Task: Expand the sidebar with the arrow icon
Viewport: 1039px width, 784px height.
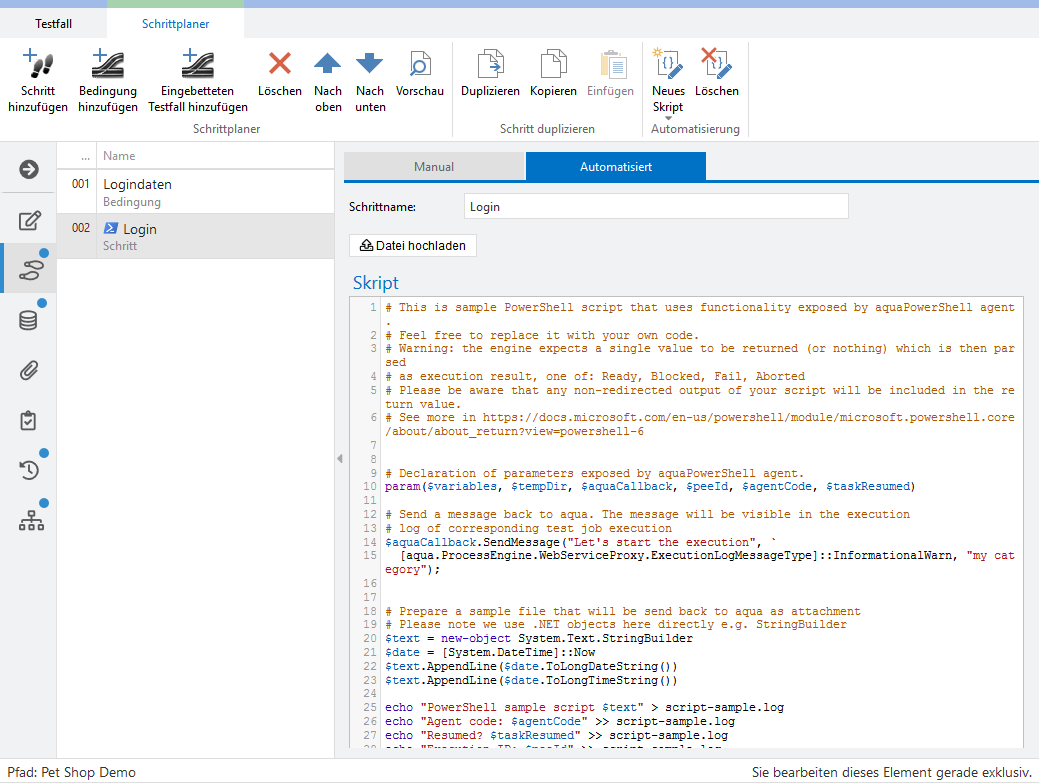Action: (x=29, y=169)
